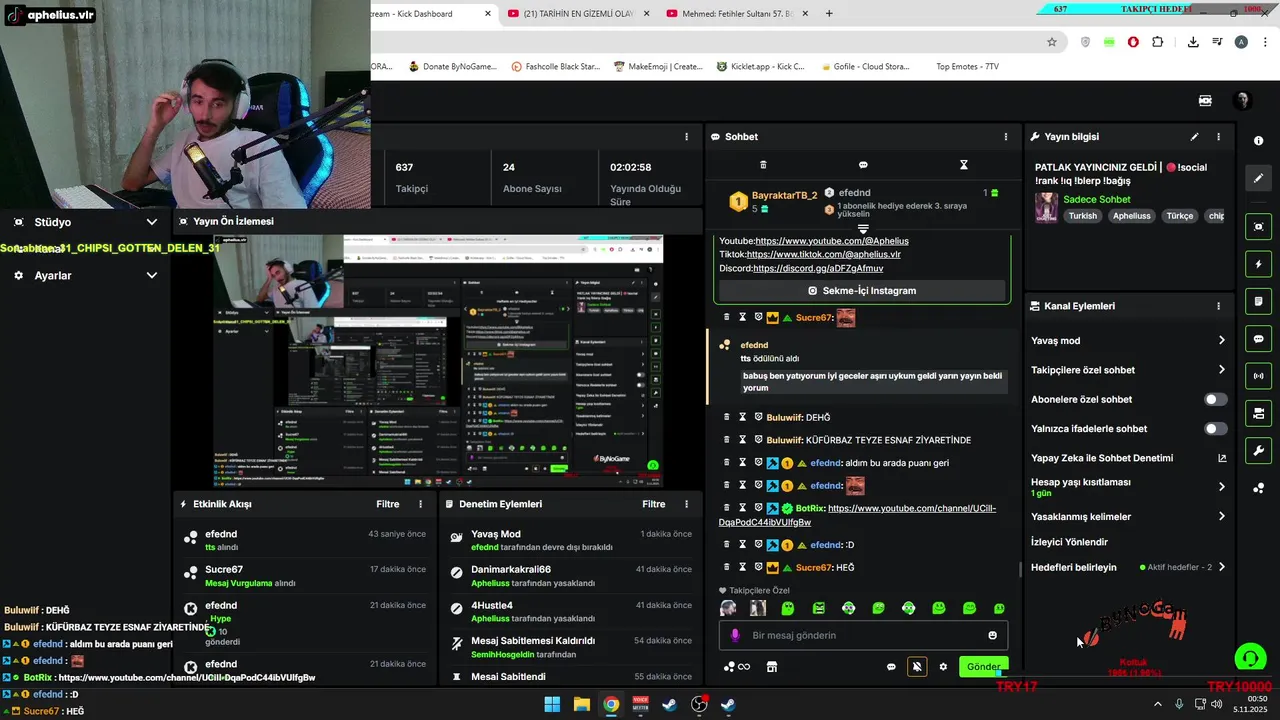Image resolution: width=1280 pixels, height=720 pixels.
Task: Toggle the lightning bolt sidebar icon
Action: [x=1259, y=264]
